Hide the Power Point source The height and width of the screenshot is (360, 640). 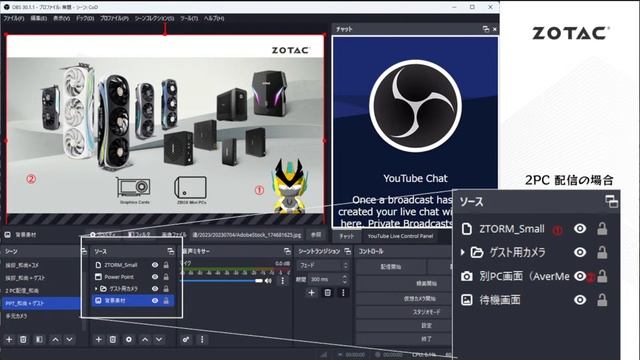pos(155,277)
